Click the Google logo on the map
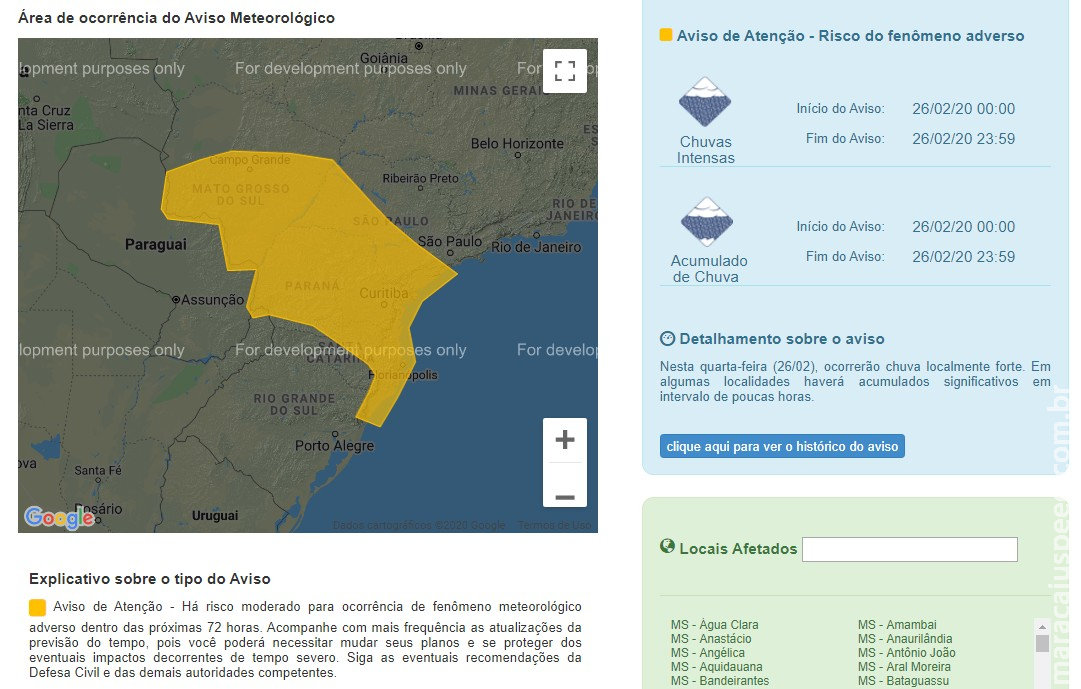 click(59, 517)
